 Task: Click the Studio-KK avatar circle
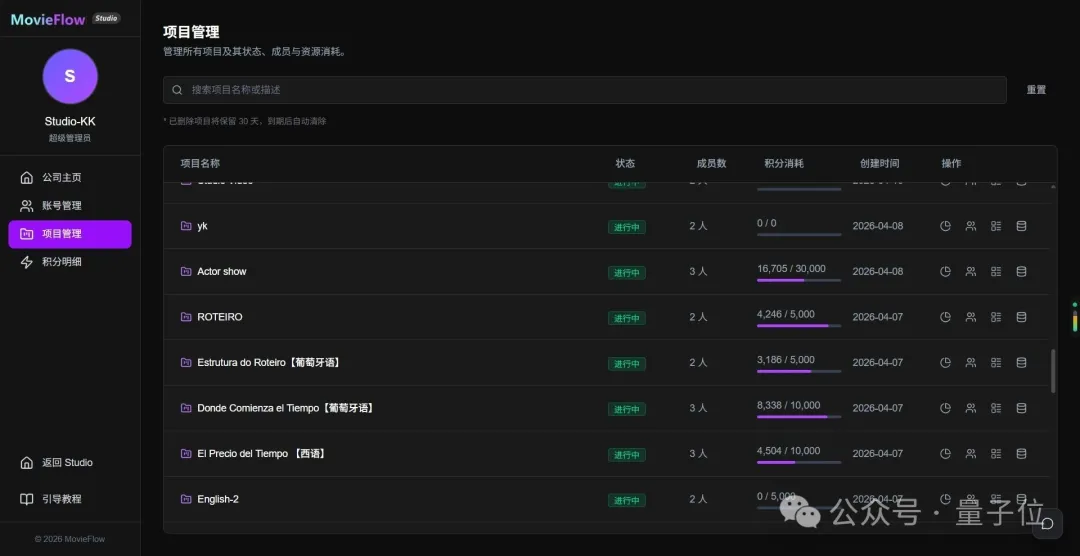pyautogui.click(x=70, y=76)
